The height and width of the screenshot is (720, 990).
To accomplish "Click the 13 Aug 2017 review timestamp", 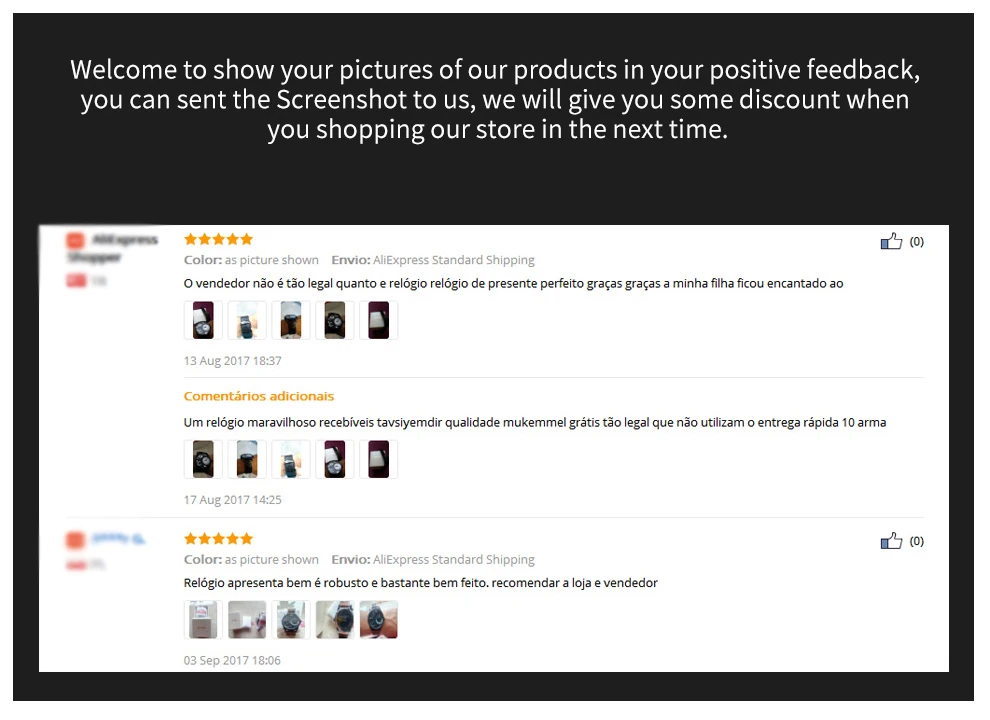I will 232,361.
